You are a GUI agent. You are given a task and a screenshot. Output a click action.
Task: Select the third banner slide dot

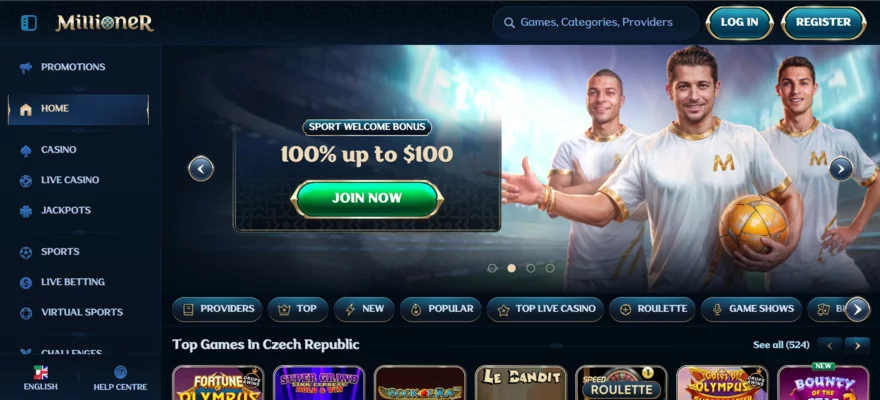click(x=530, y=268)
